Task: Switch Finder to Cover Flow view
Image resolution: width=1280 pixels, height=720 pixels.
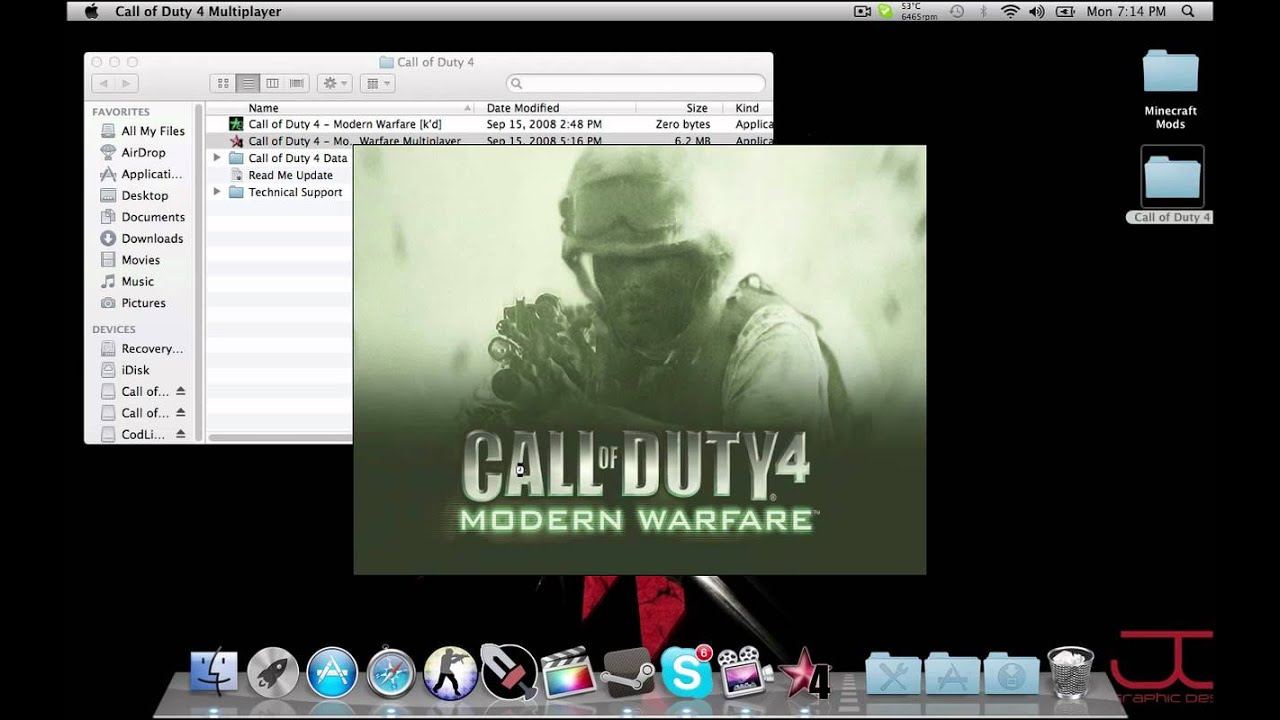Action: point(296,84)
